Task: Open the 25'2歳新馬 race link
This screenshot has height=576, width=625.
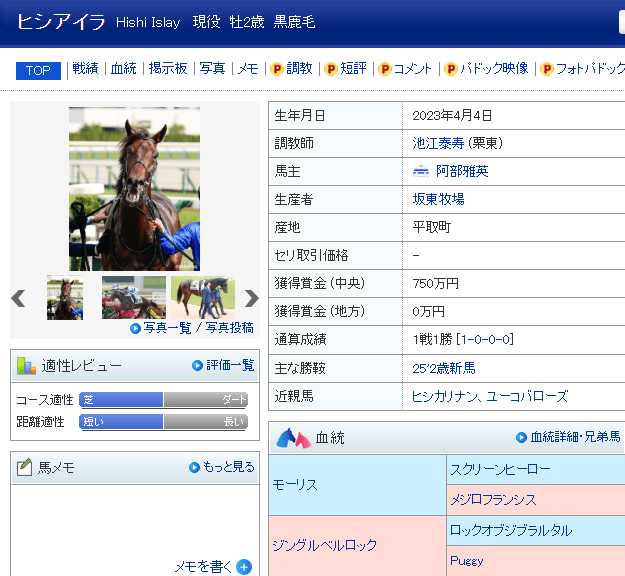Action: (x=444, y=368)
